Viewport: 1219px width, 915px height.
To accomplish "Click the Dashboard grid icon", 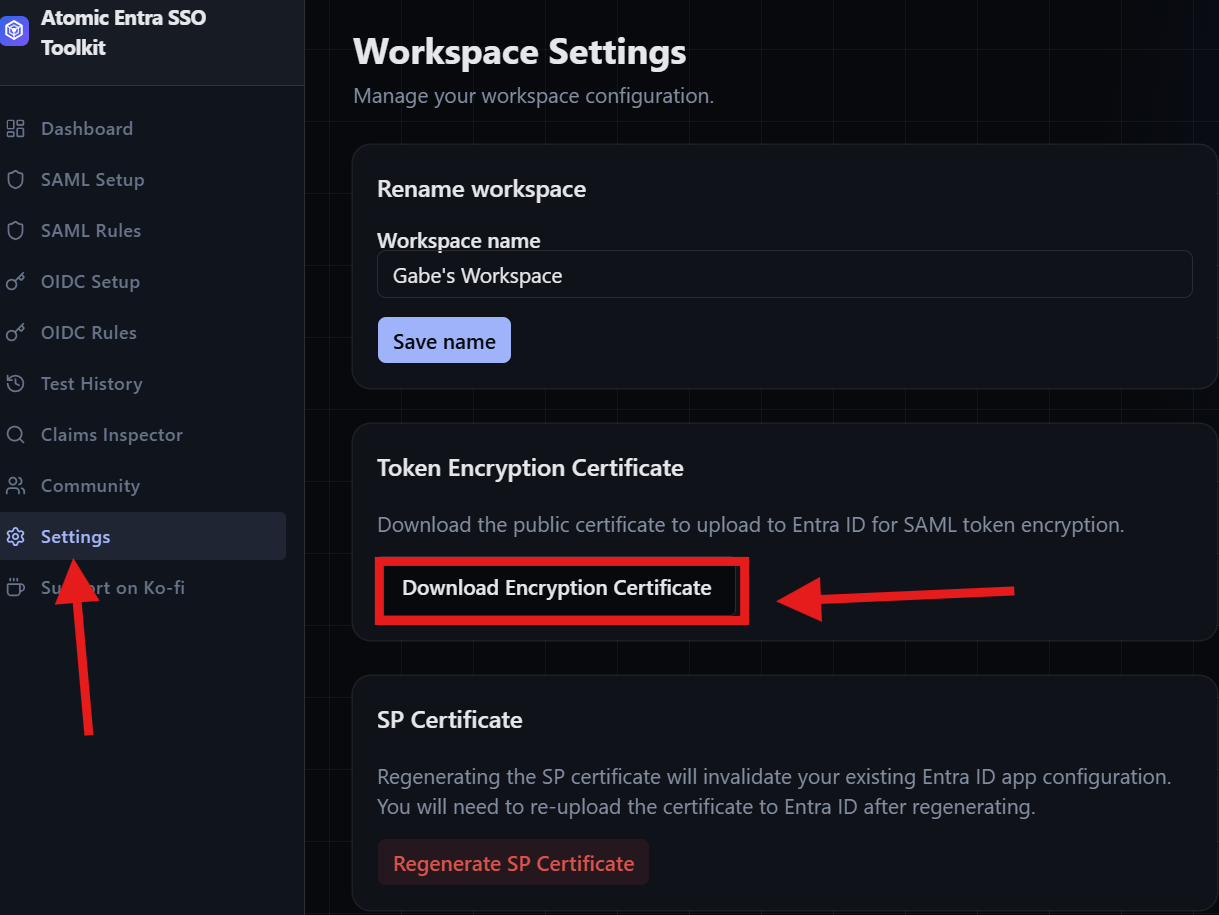I will click(x=15, y=128).
